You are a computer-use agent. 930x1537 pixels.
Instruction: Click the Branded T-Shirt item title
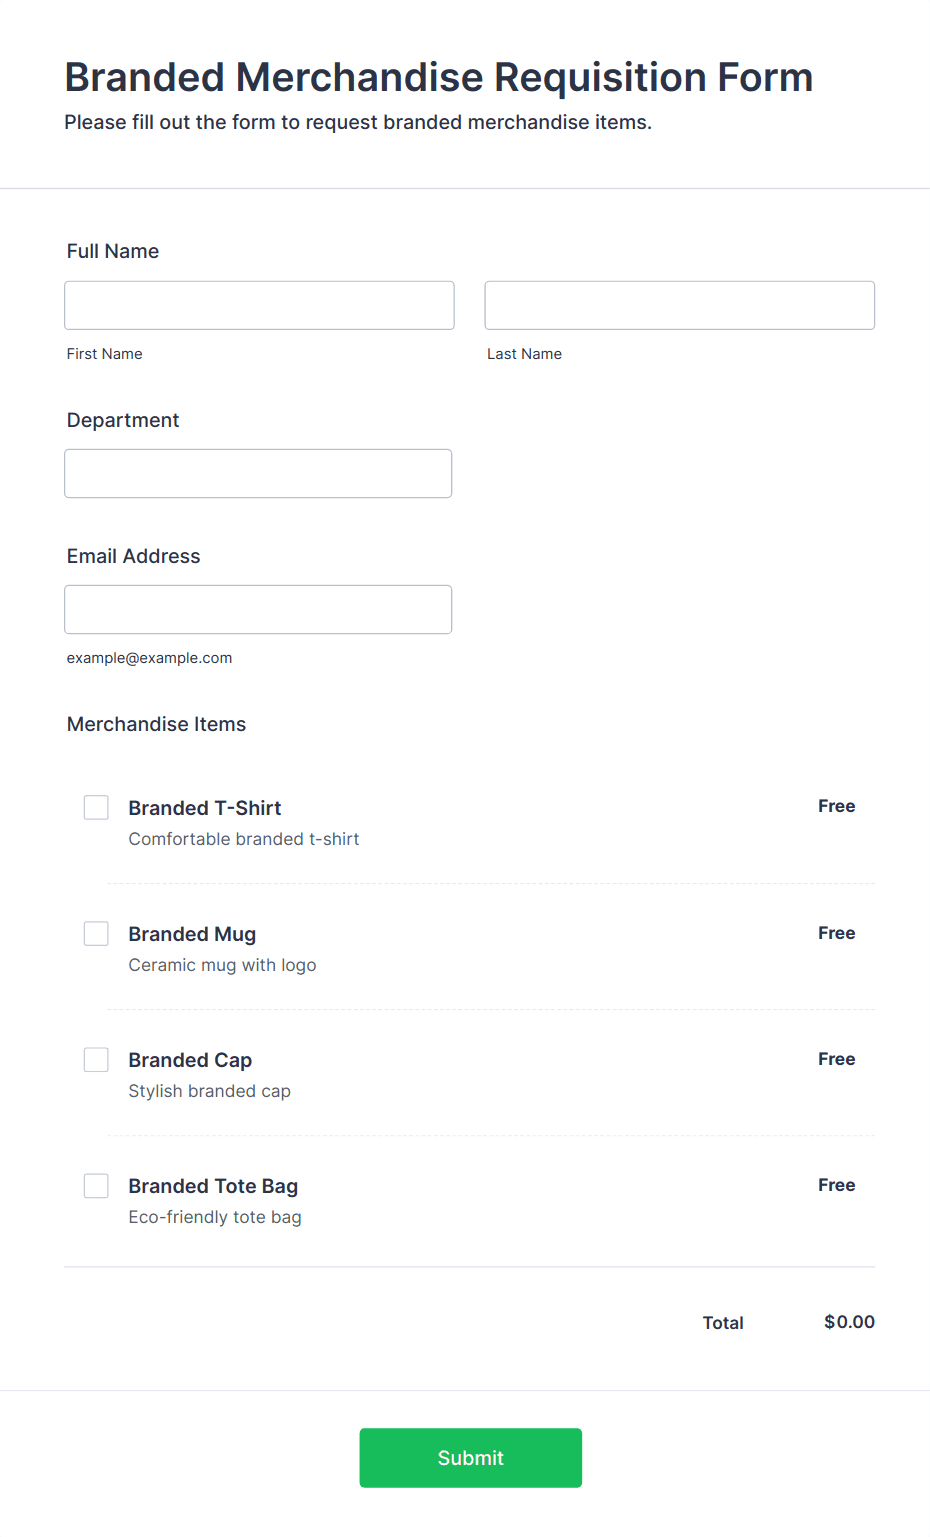205,808
